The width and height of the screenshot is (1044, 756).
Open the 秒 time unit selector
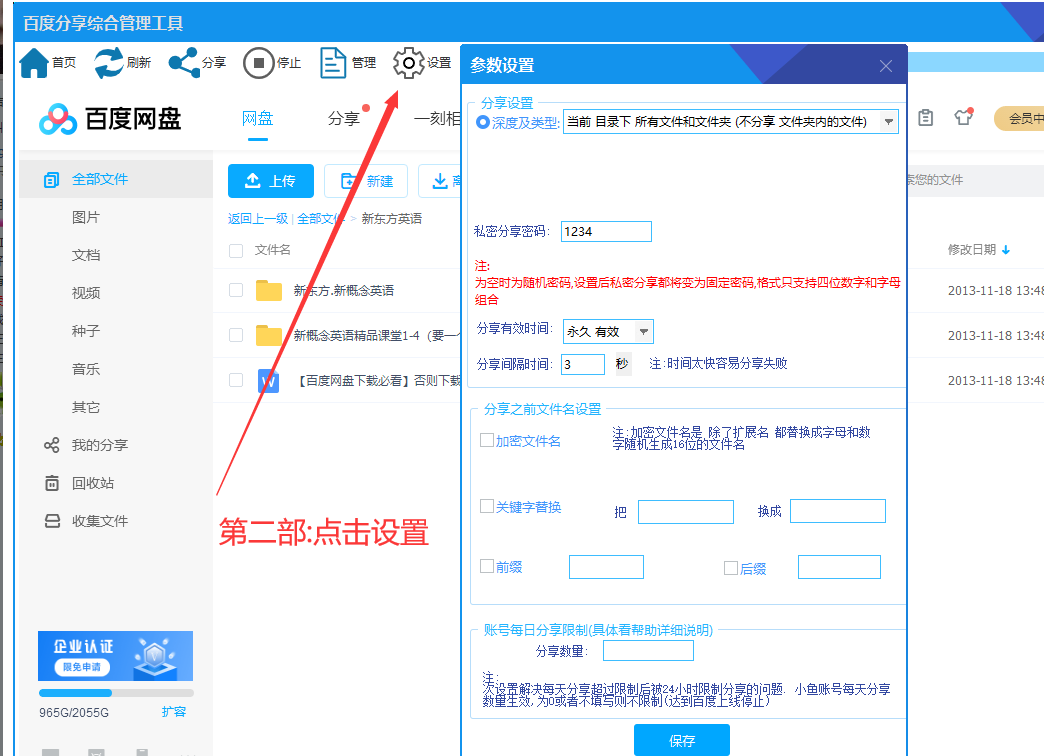click(622, 364)
